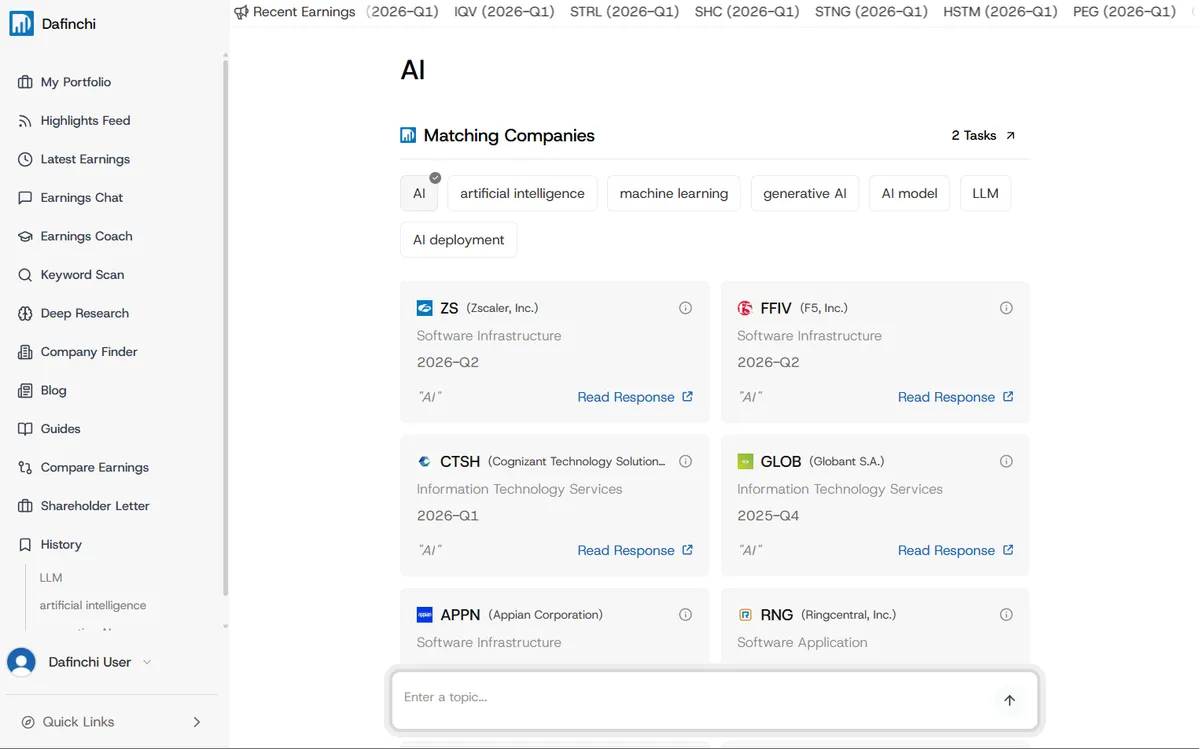The image size is (1200, 749).
Task: Focus the Enter a topic input field
Action: coord(694,698)
